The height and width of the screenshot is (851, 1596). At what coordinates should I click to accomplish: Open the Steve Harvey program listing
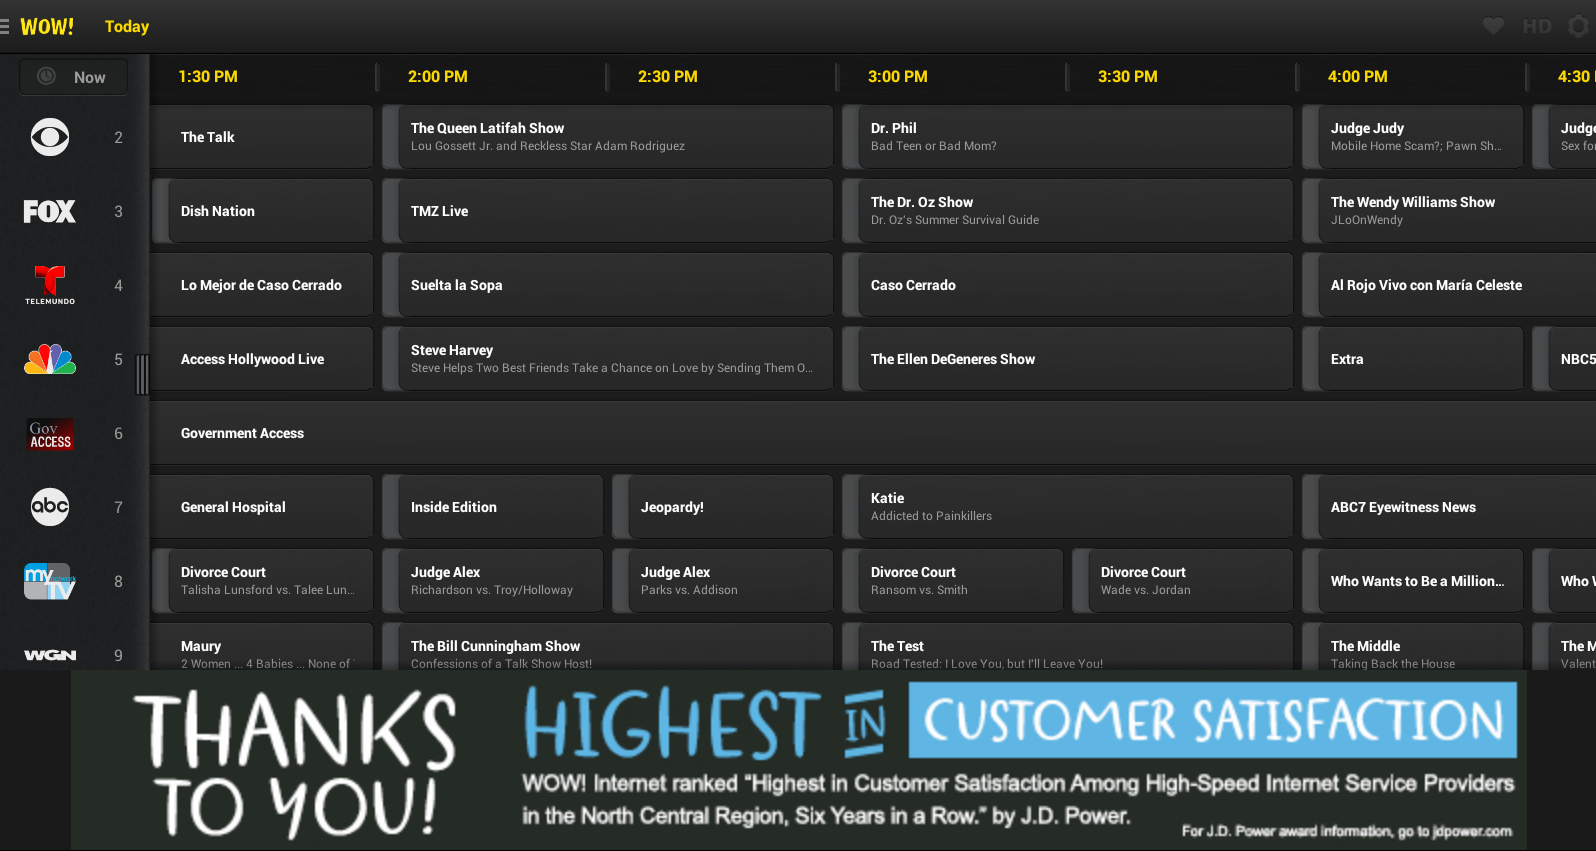point(608,359)
